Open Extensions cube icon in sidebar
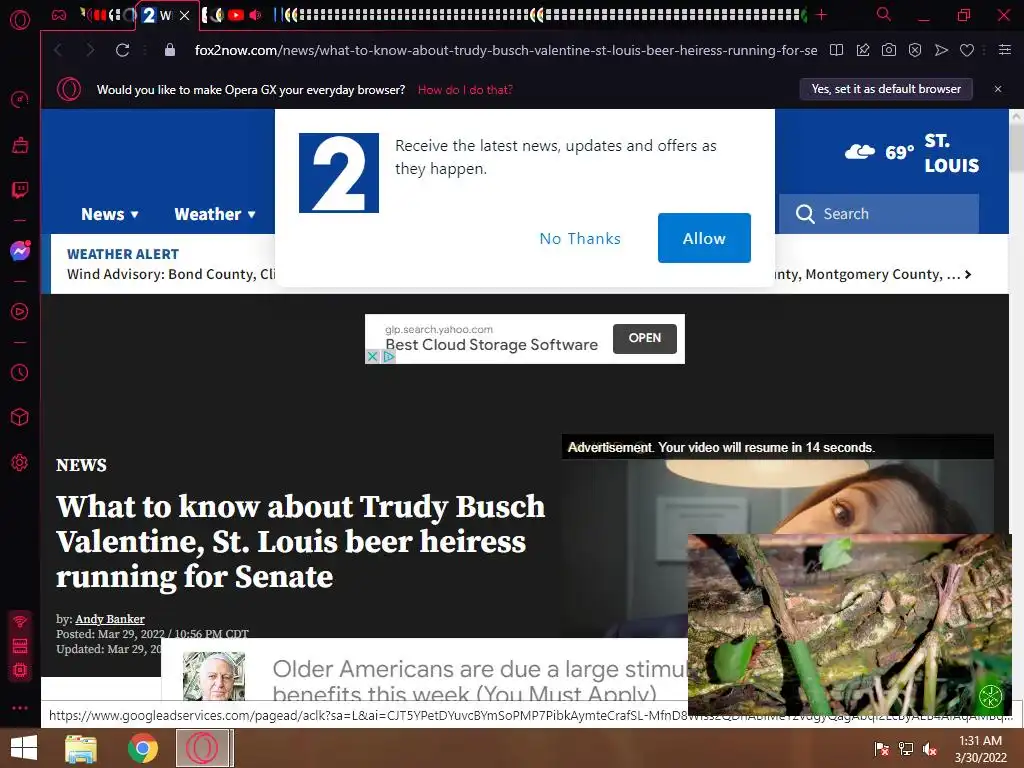The height and width of the screenshot is (768, 1024). click(x=20, y=417)
